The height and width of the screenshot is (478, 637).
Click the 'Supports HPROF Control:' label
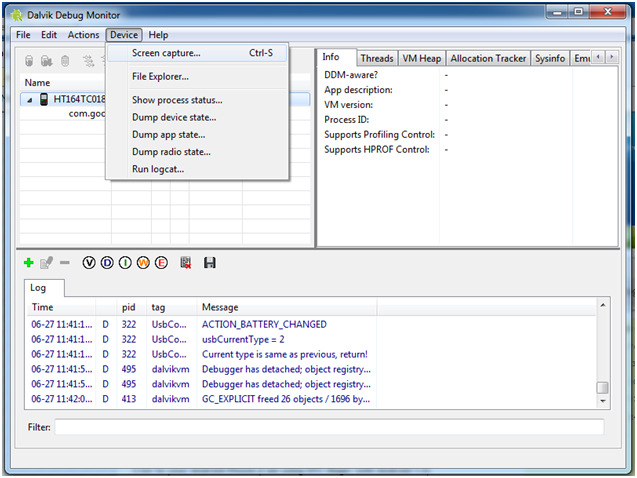click(x=377, y=149)
